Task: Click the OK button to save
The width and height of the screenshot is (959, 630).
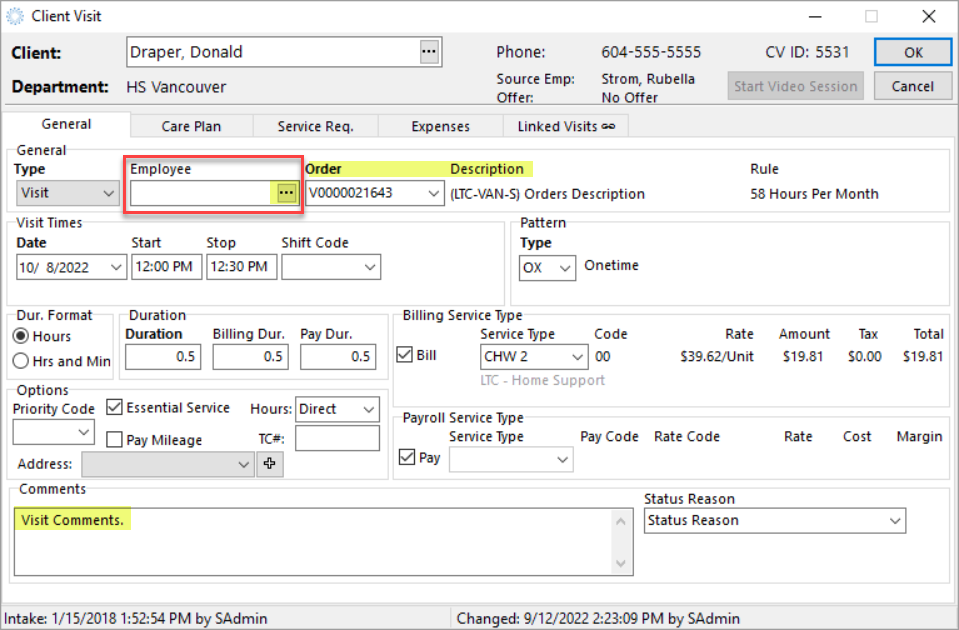Action: tap(912, 51)
